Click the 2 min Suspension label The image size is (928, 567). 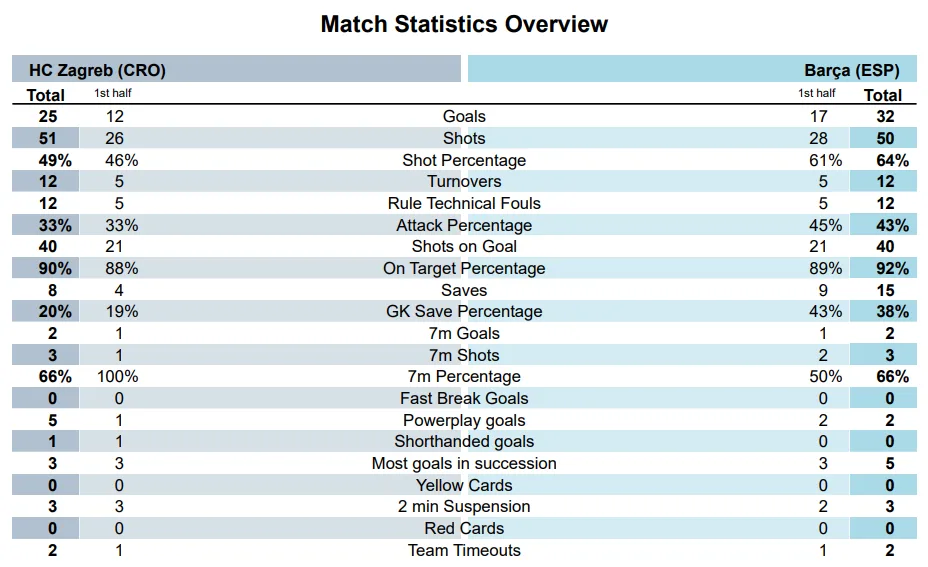pyautogui.click(x=464, y=507)
